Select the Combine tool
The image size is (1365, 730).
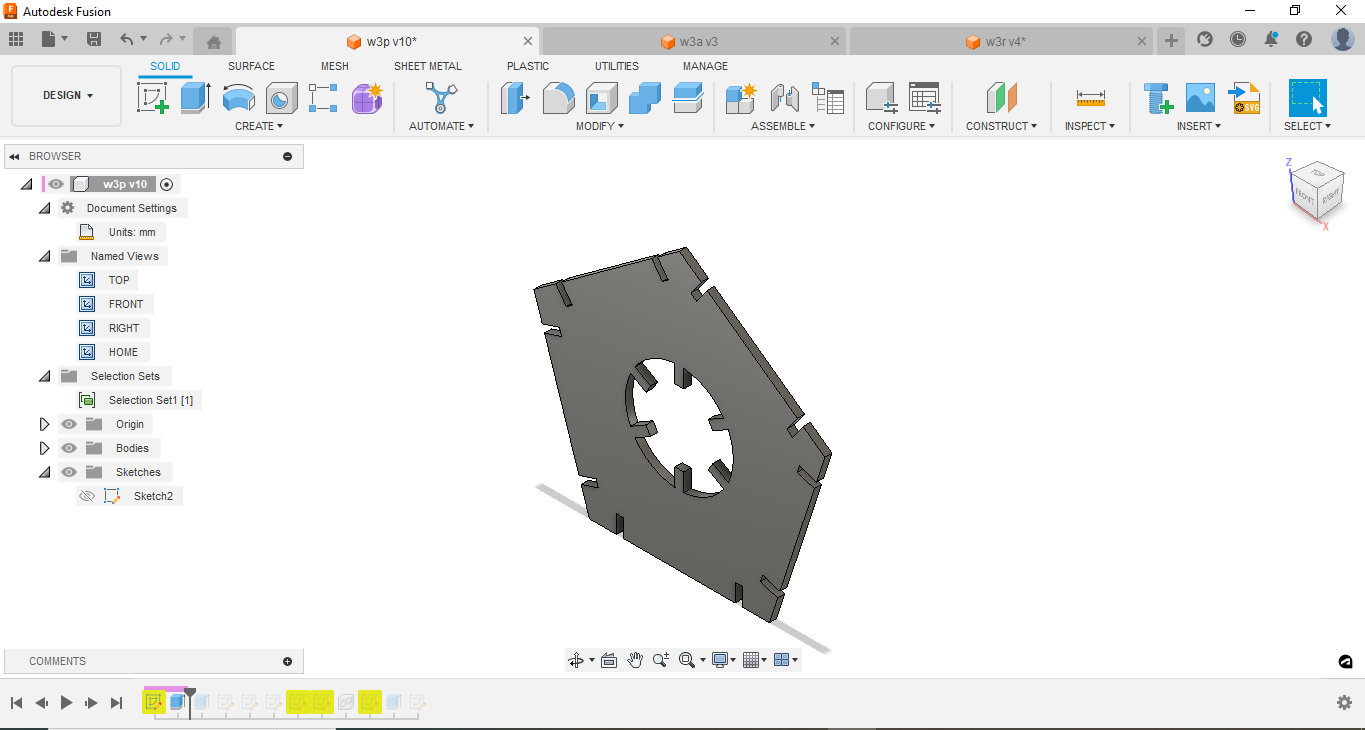[645, 98]
